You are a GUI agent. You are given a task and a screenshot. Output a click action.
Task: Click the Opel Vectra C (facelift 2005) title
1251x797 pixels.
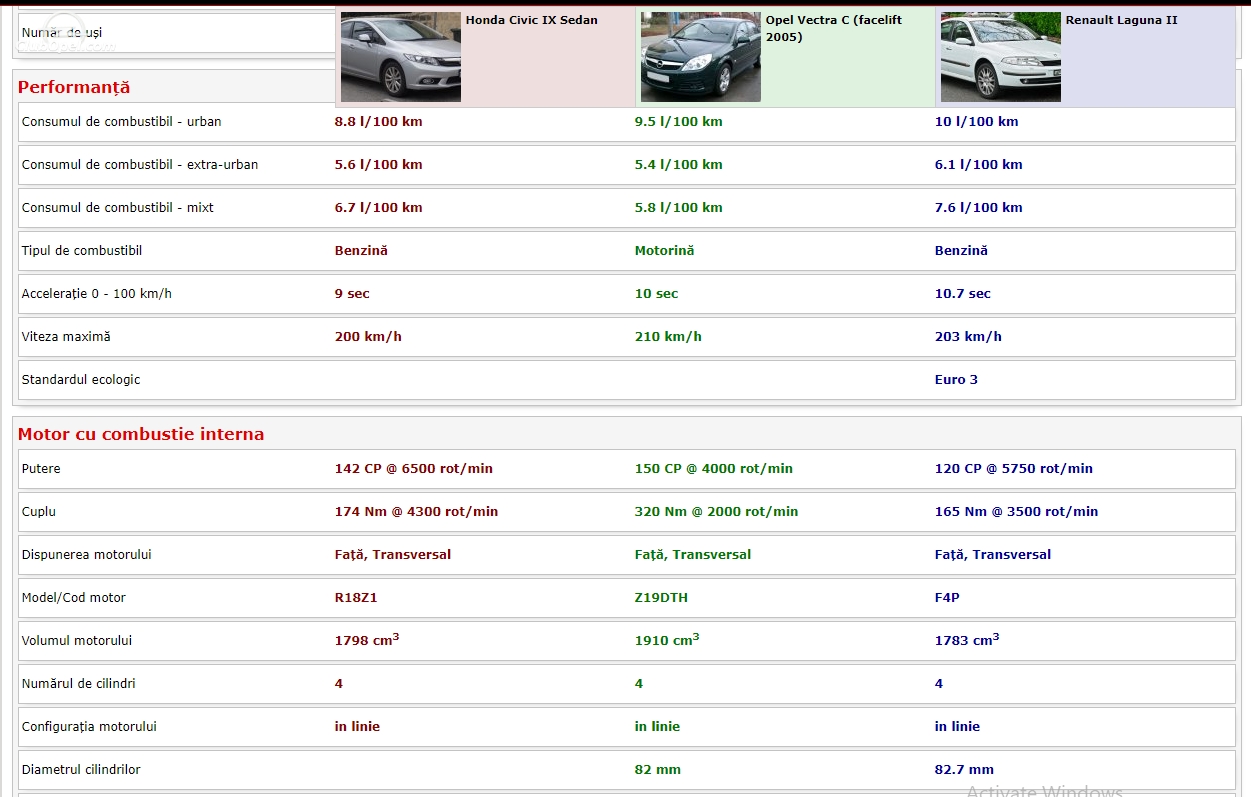point(834,28)
